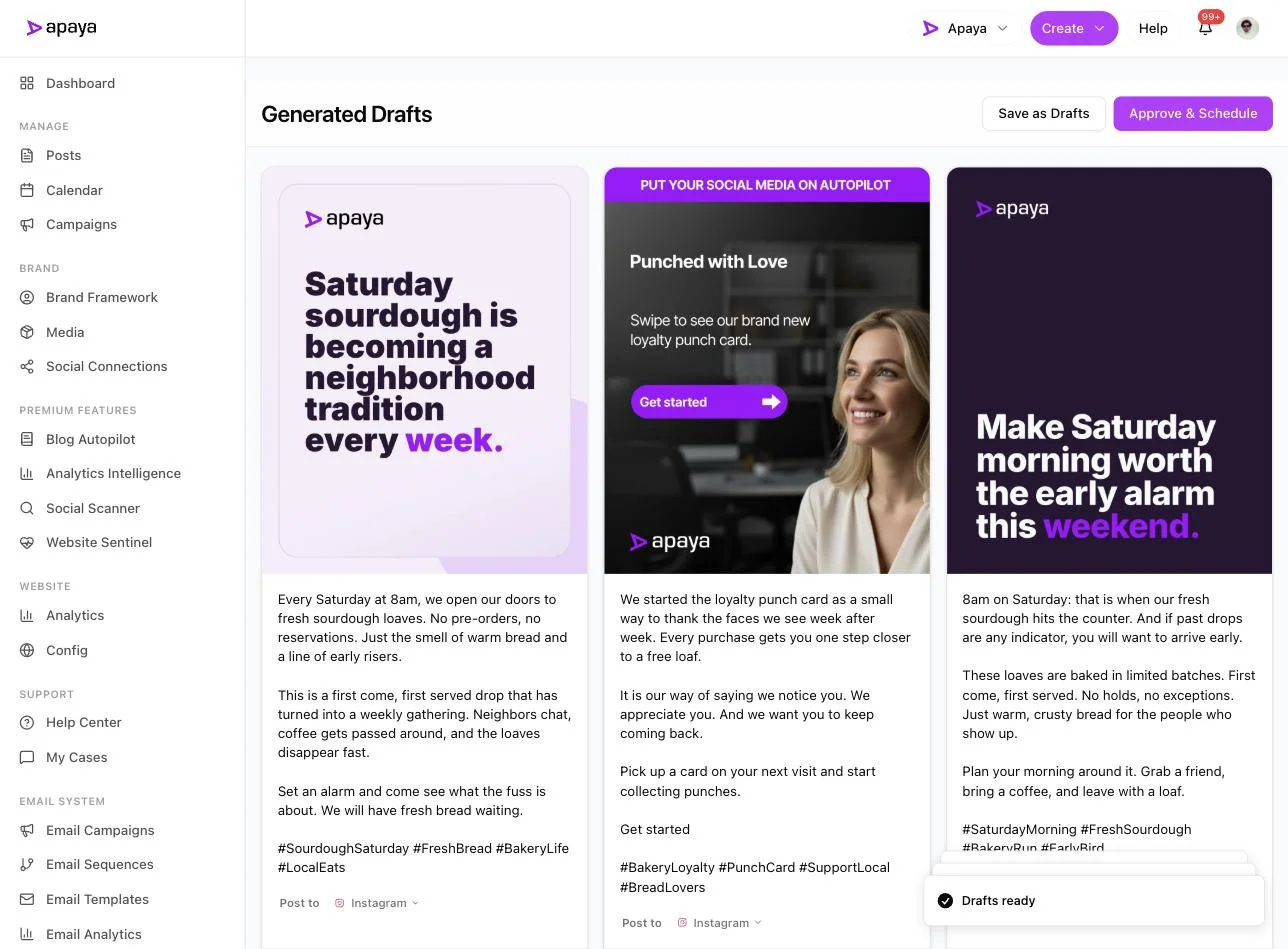Select the Make Saturday morning draft image
The height and width of the screenshot is (949, 1288).
[1109, 370]
